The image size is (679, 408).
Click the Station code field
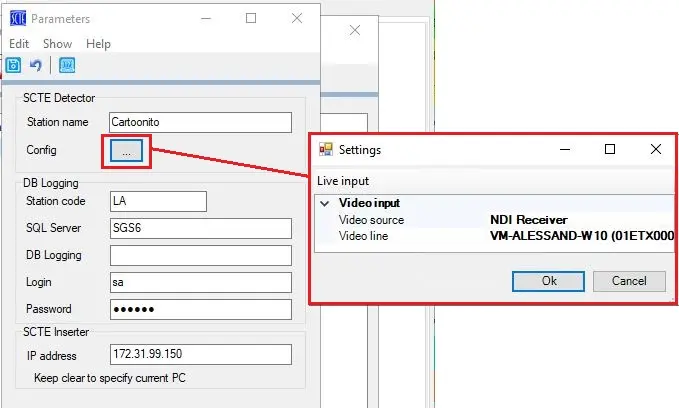(x=157, y=201)
